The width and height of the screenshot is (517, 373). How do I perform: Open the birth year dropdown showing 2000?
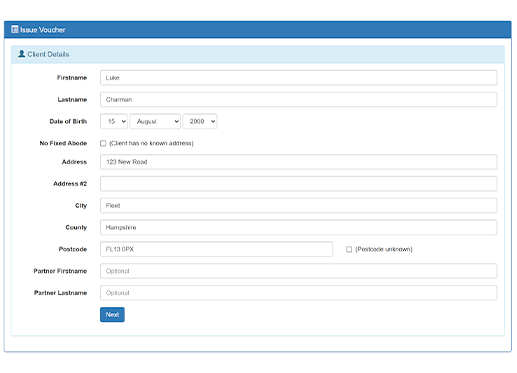point(200,121)
